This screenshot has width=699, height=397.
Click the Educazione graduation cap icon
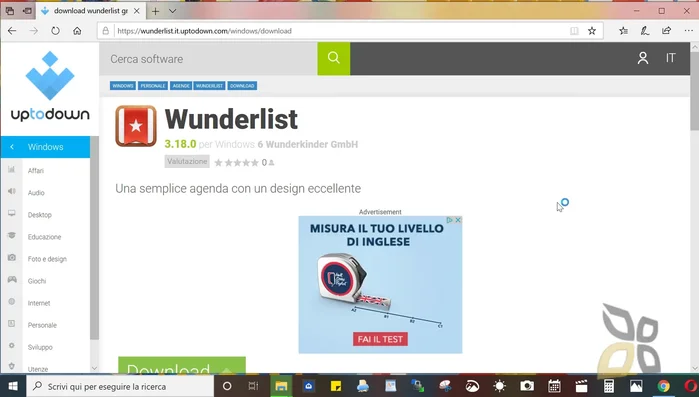[12, 235]
